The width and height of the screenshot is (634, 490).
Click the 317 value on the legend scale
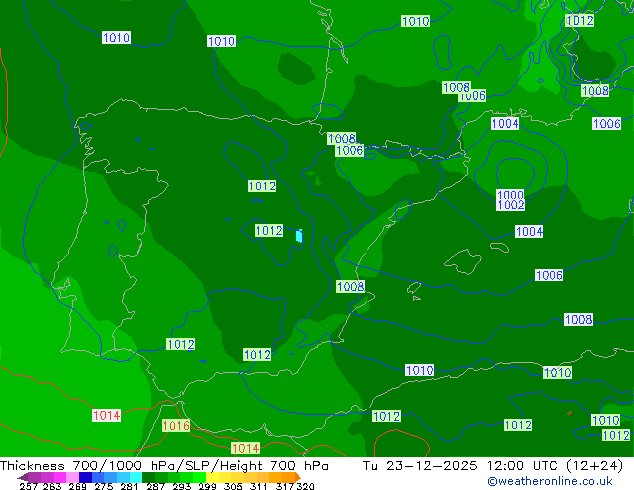pyautogui.click(x=285, y=486)
